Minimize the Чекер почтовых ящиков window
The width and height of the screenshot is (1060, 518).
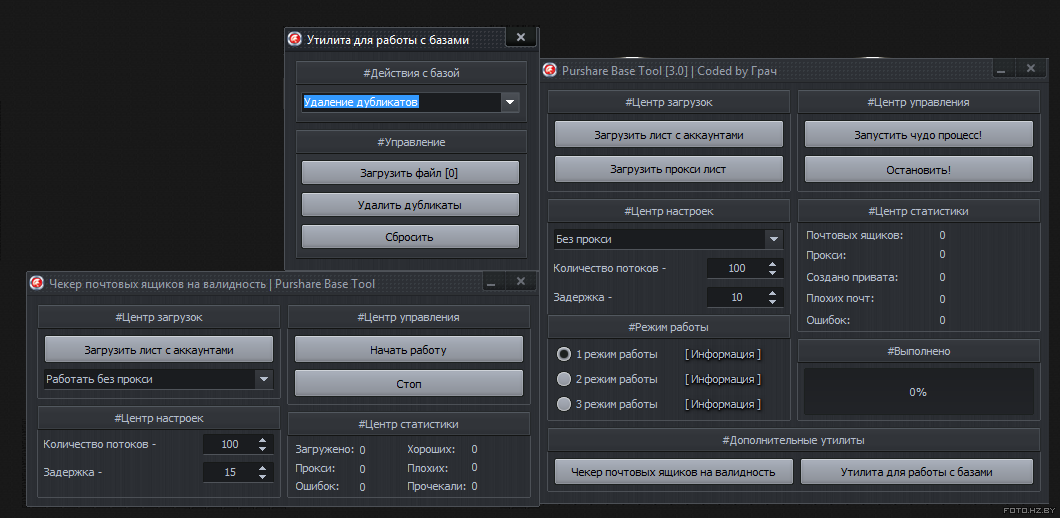[492, 283]
